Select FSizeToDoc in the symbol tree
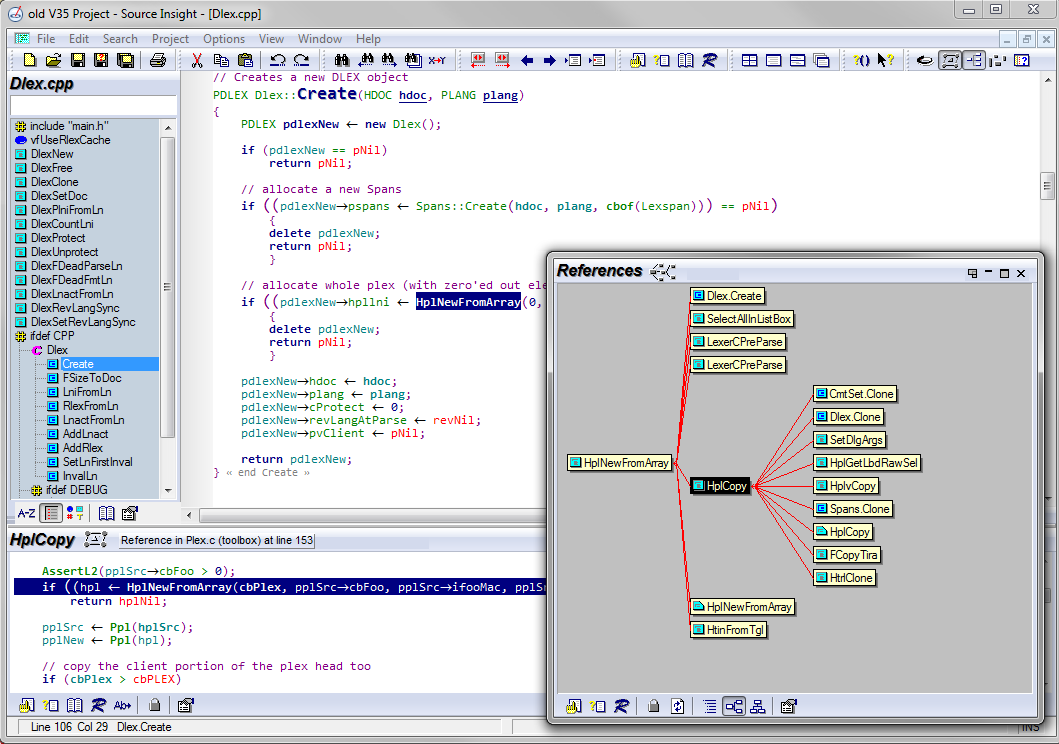This screenshot has height=744, width=1059. pyautogui.click(x=92, y=378)
